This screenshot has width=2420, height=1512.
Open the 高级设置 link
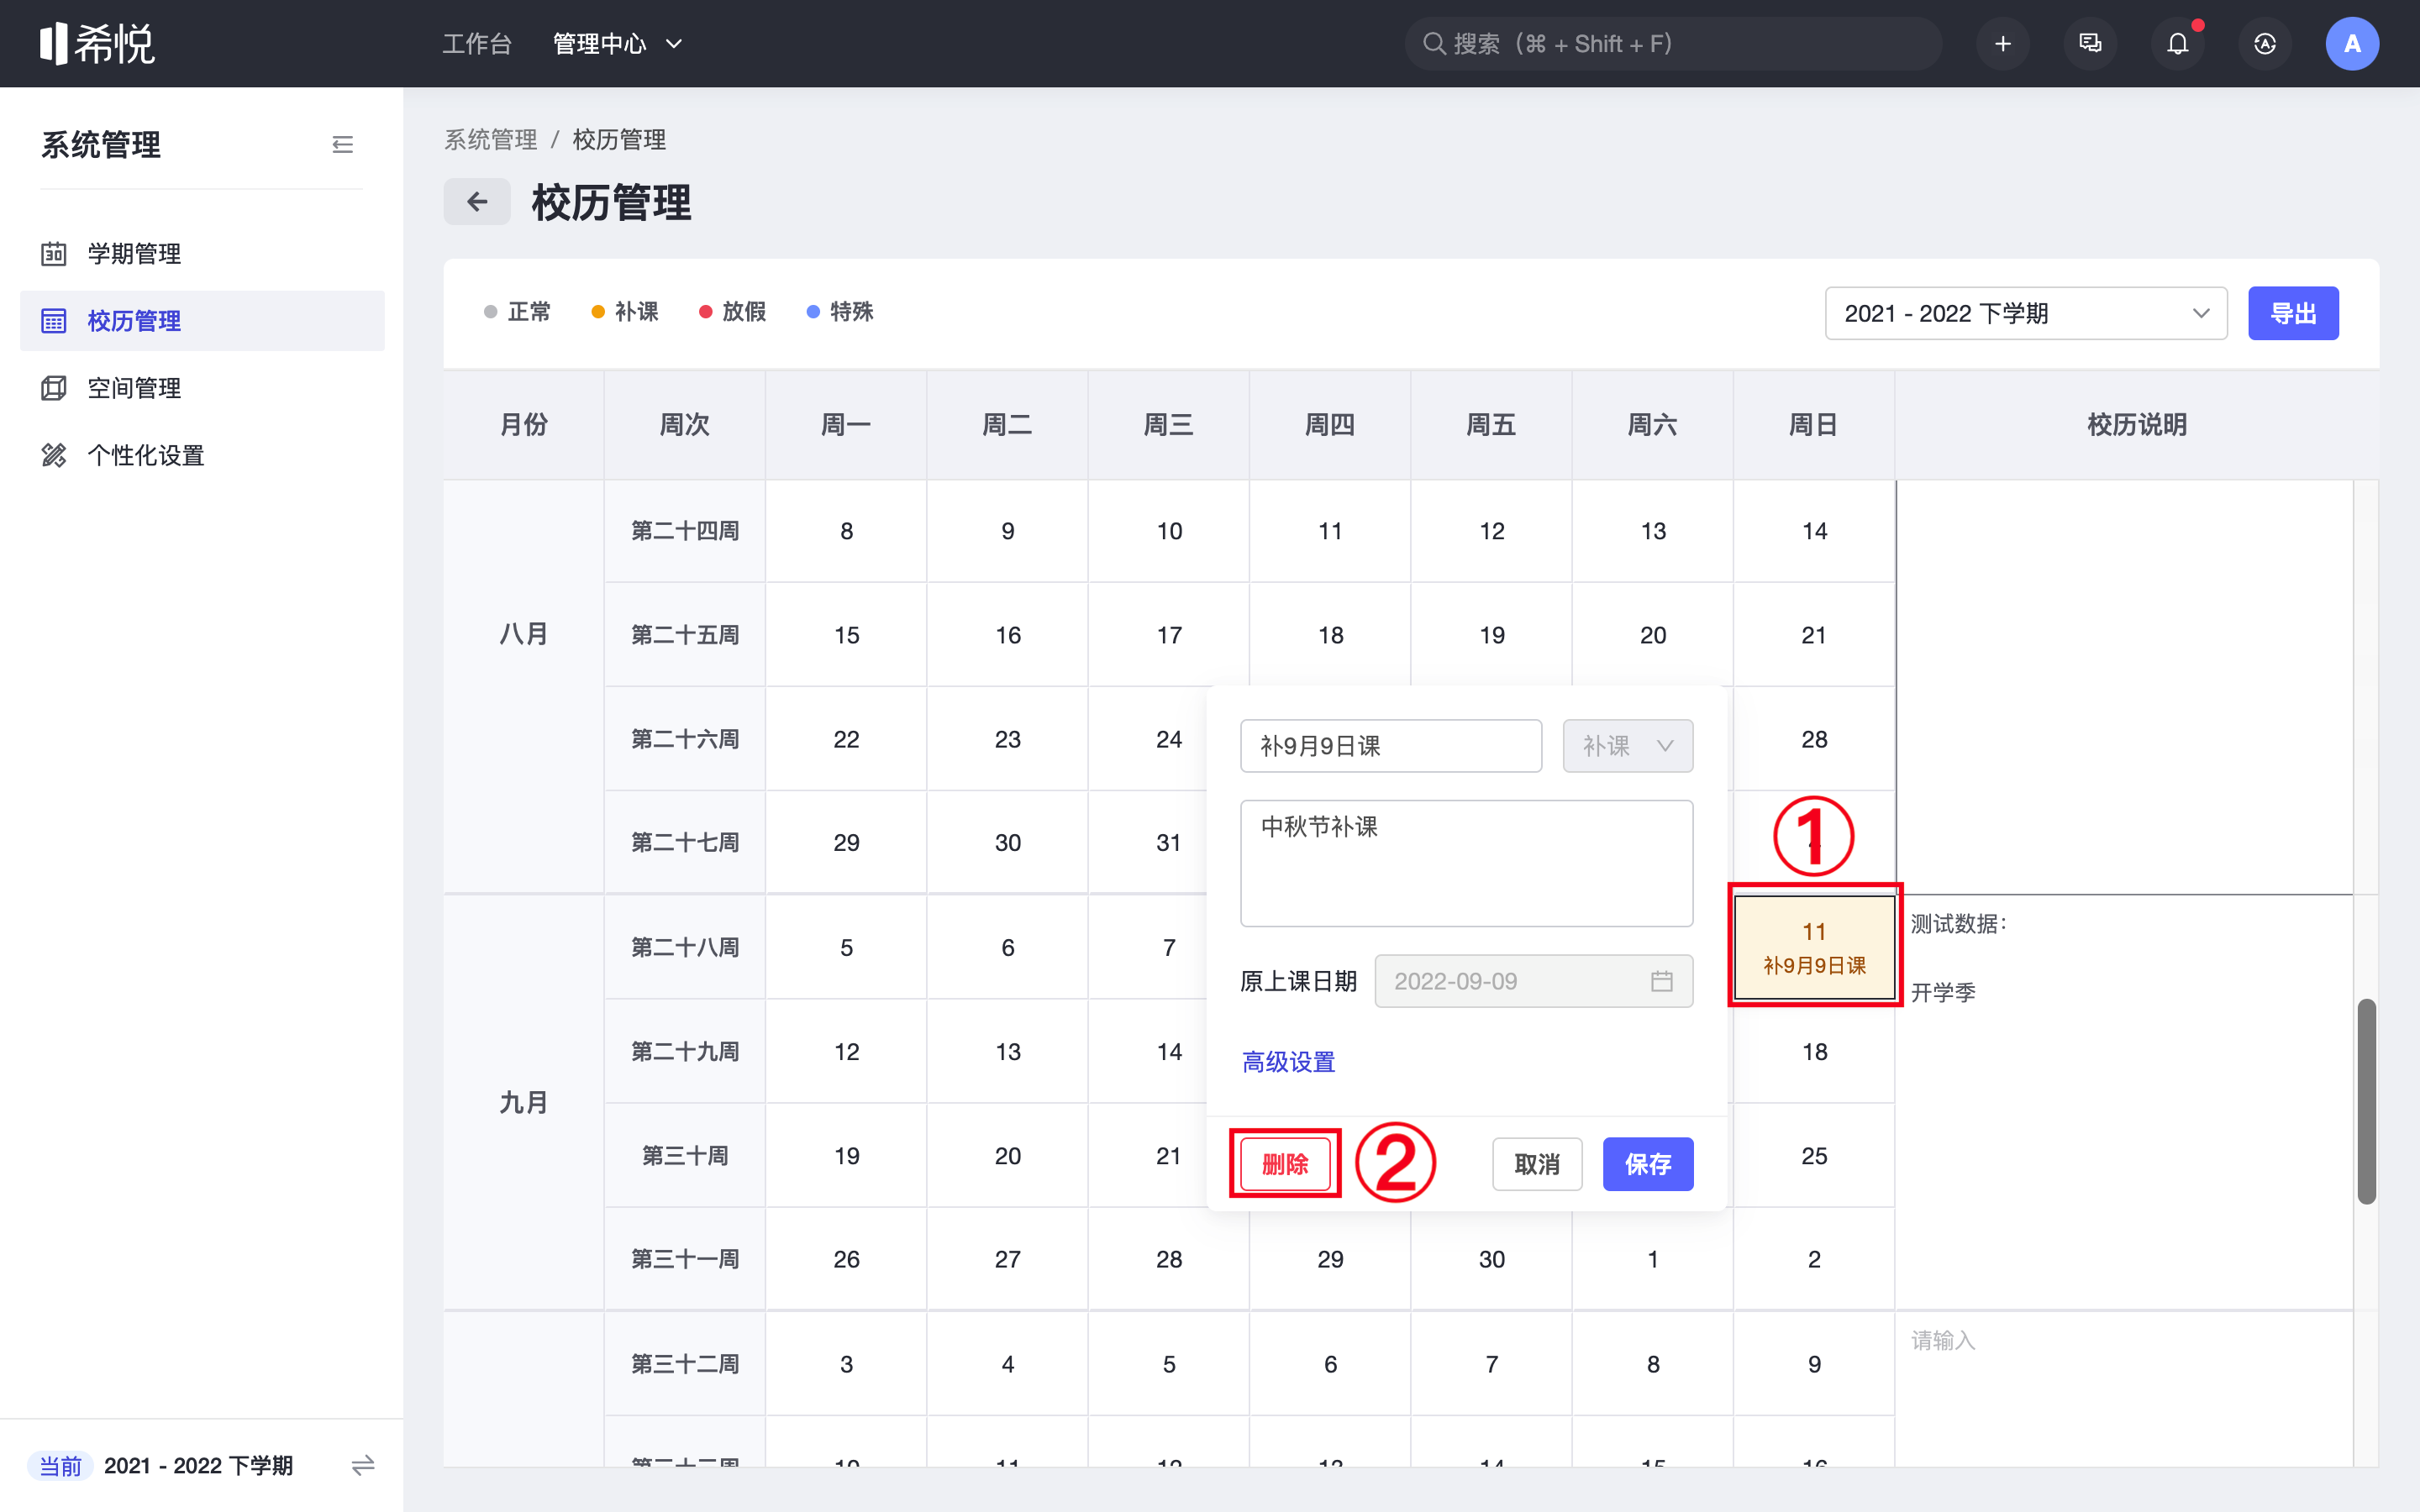point(1288,1062)
